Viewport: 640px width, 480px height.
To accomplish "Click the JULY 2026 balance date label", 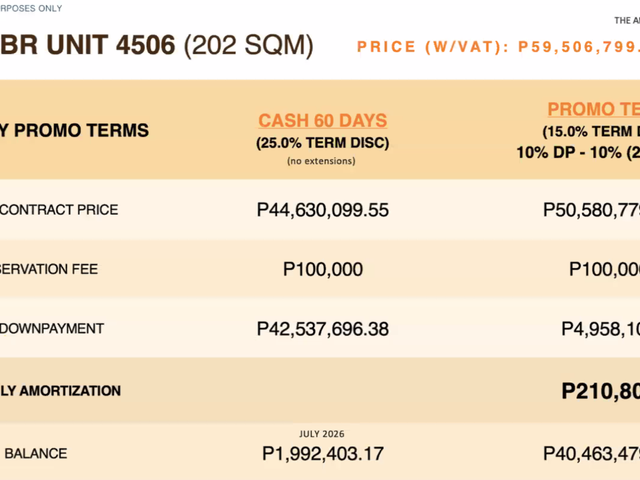I will 322,434.
